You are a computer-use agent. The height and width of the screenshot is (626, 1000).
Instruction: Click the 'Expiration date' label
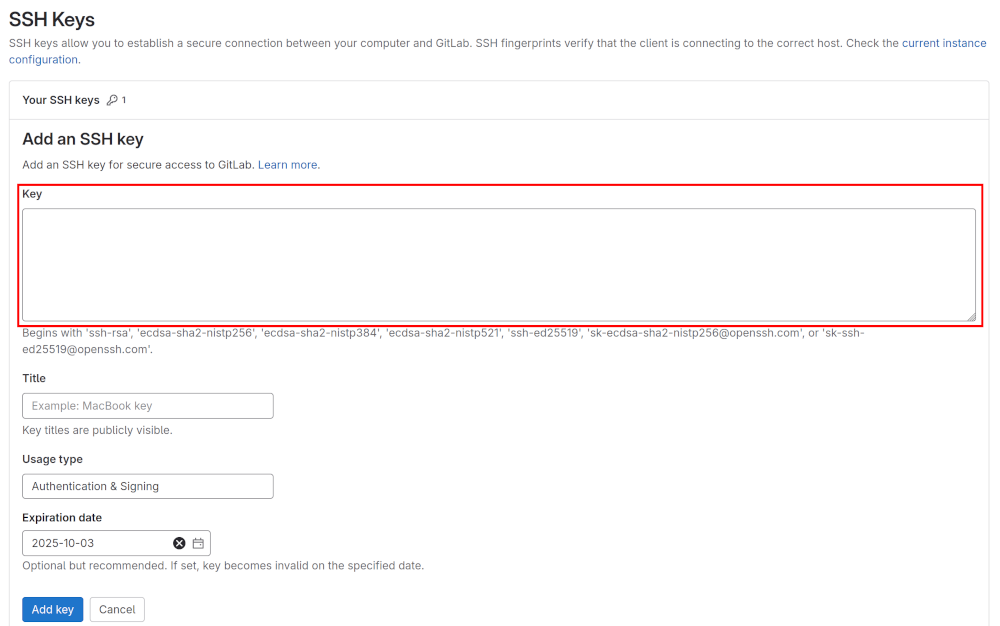62,518
